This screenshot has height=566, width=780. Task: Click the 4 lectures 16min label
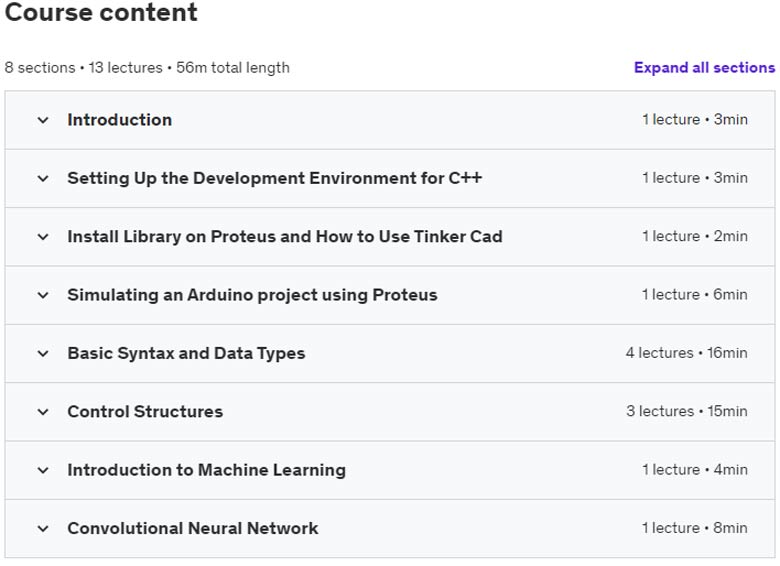point(686,353)
